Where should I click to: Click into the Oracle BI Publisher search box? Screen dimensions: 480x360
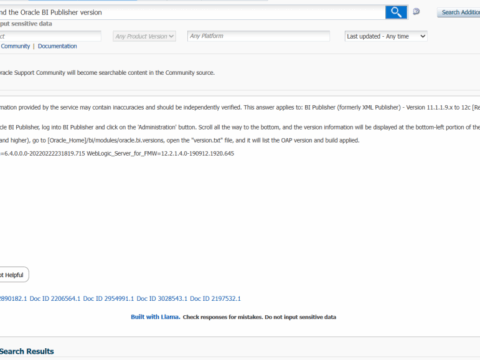(192, 12)
